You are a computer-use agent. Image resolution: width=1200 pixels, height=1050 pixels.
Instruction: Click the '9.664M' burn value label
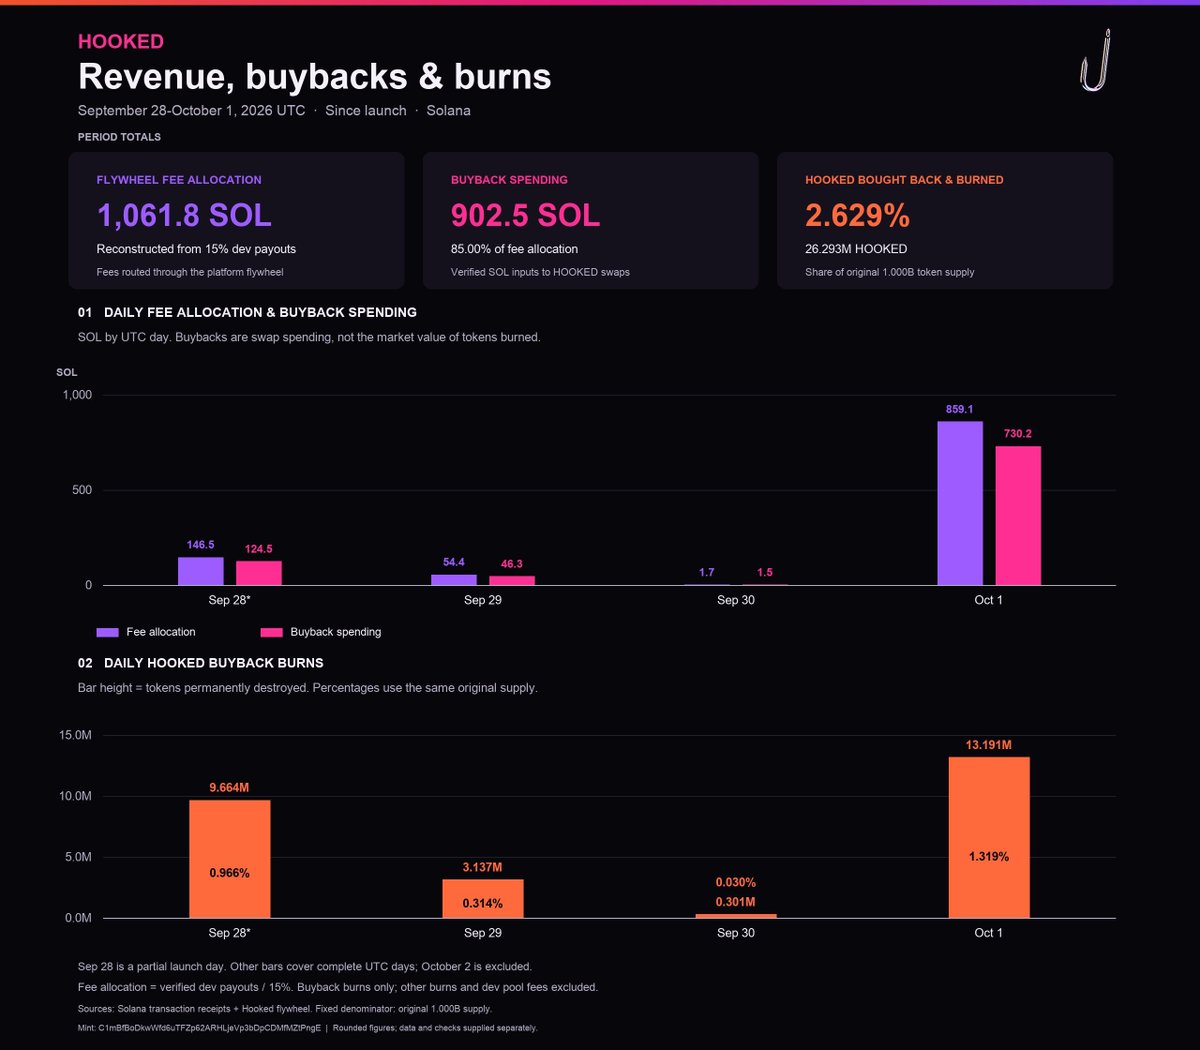(230, 788)
